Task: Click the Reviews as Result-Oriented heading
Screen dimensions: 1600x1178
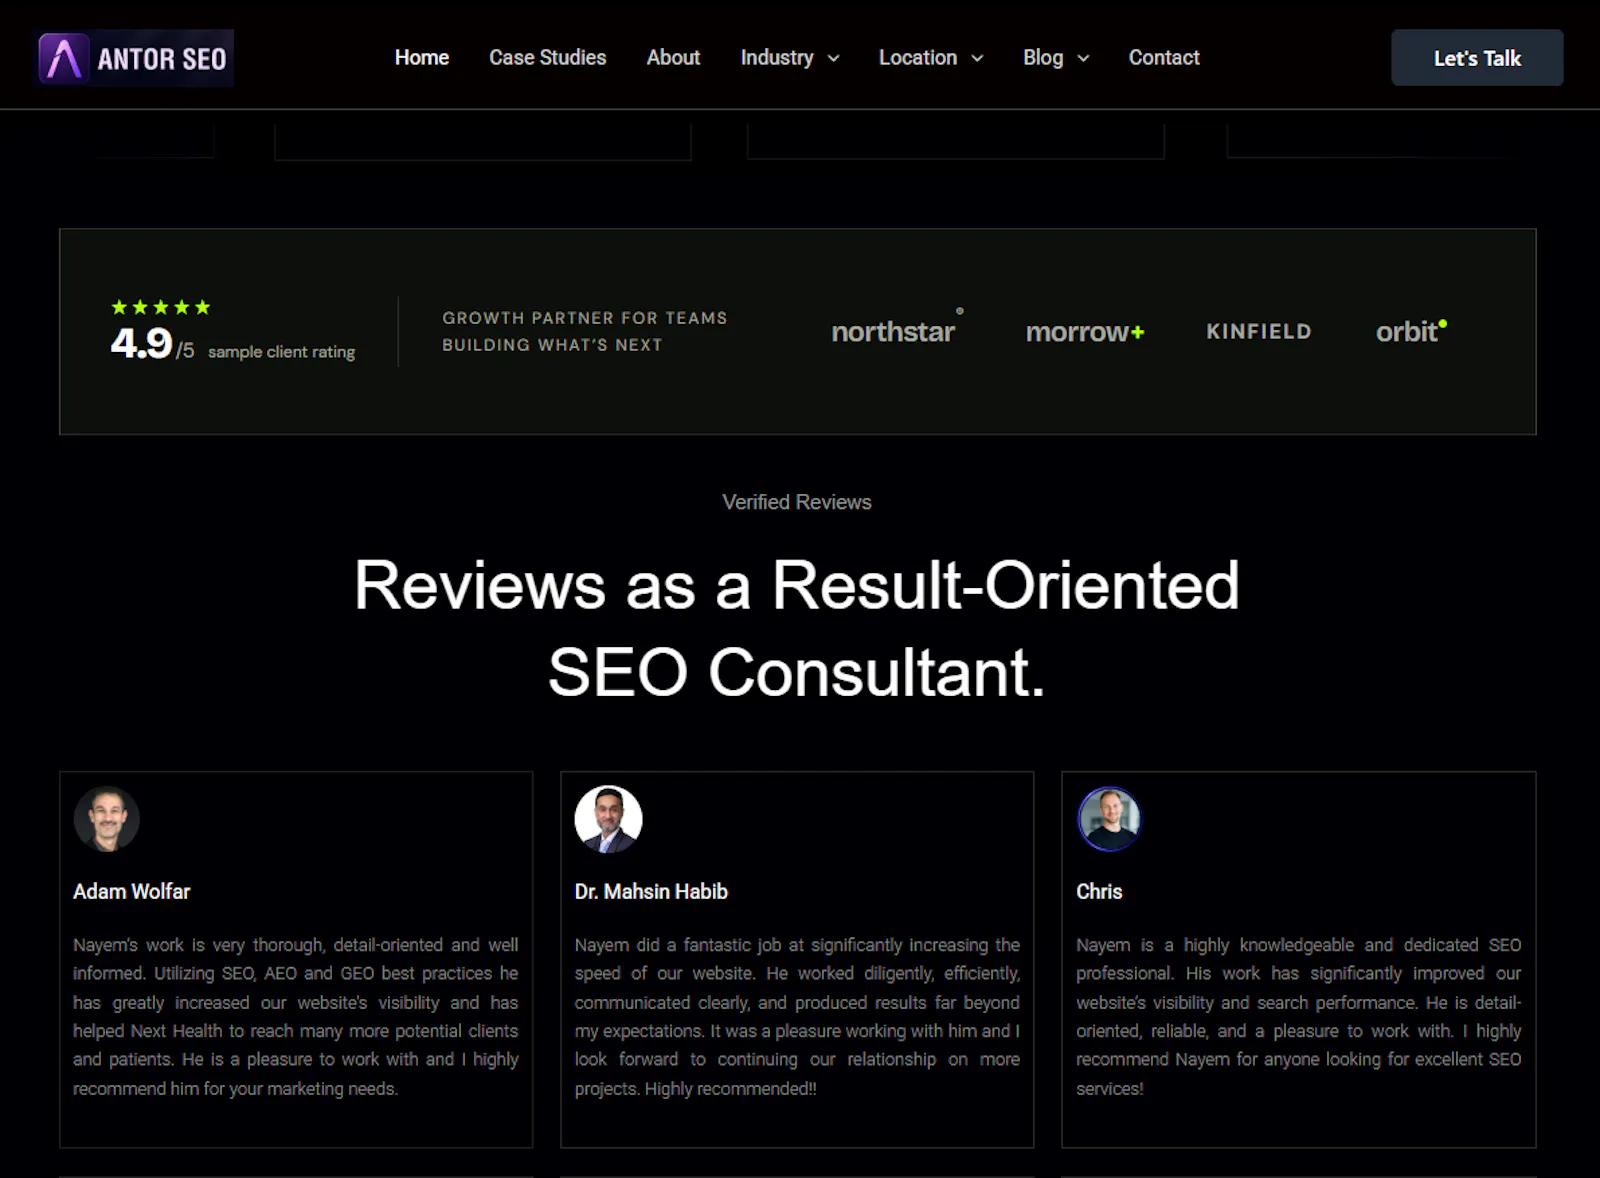Action: point(797,628)
